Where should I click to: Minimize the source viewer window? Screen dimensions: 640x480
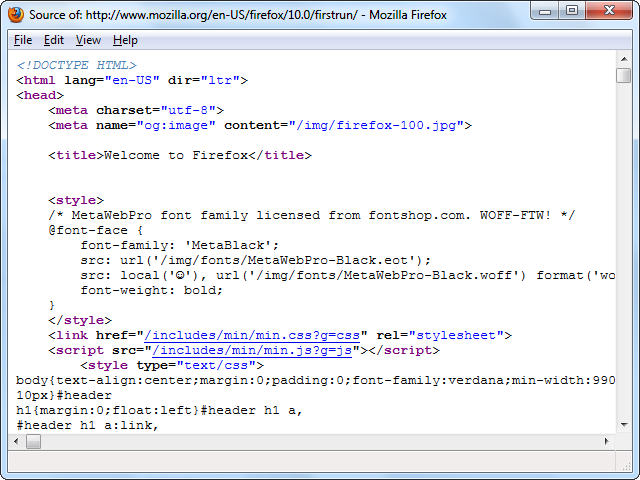tap(545, 11)
